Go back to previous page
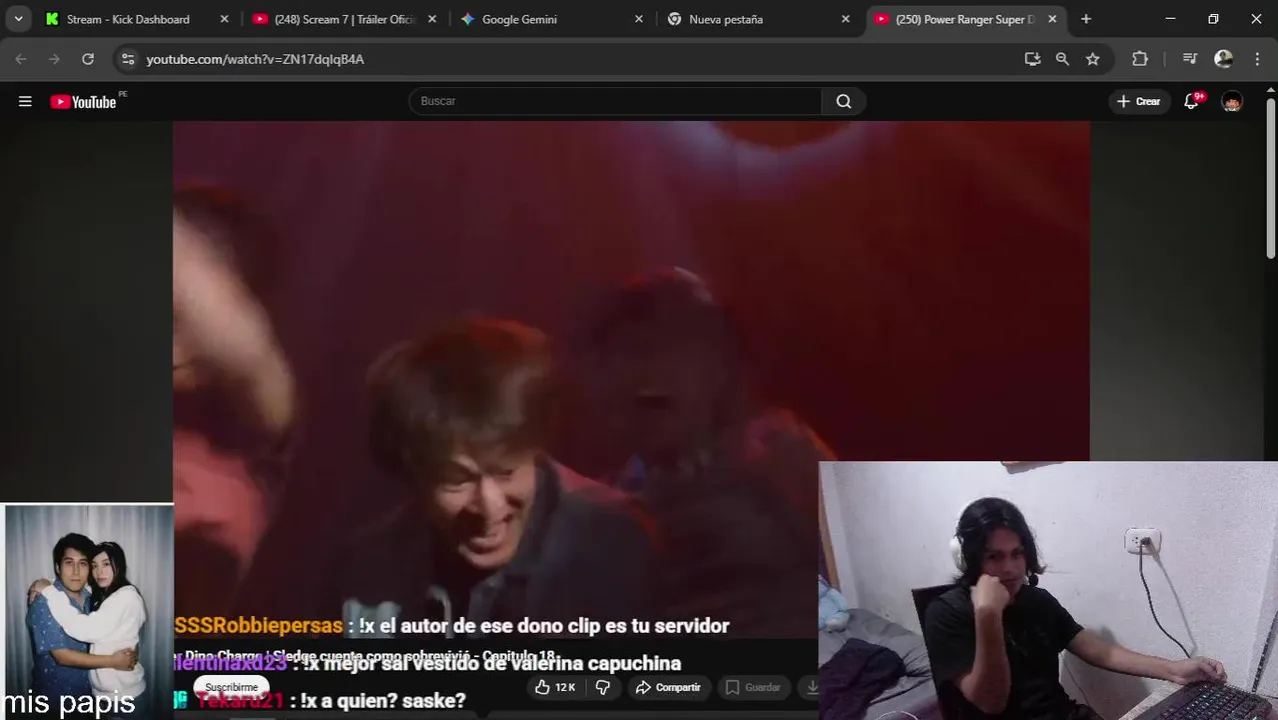Screen dimensions: 1278x720 click(21, 59)
